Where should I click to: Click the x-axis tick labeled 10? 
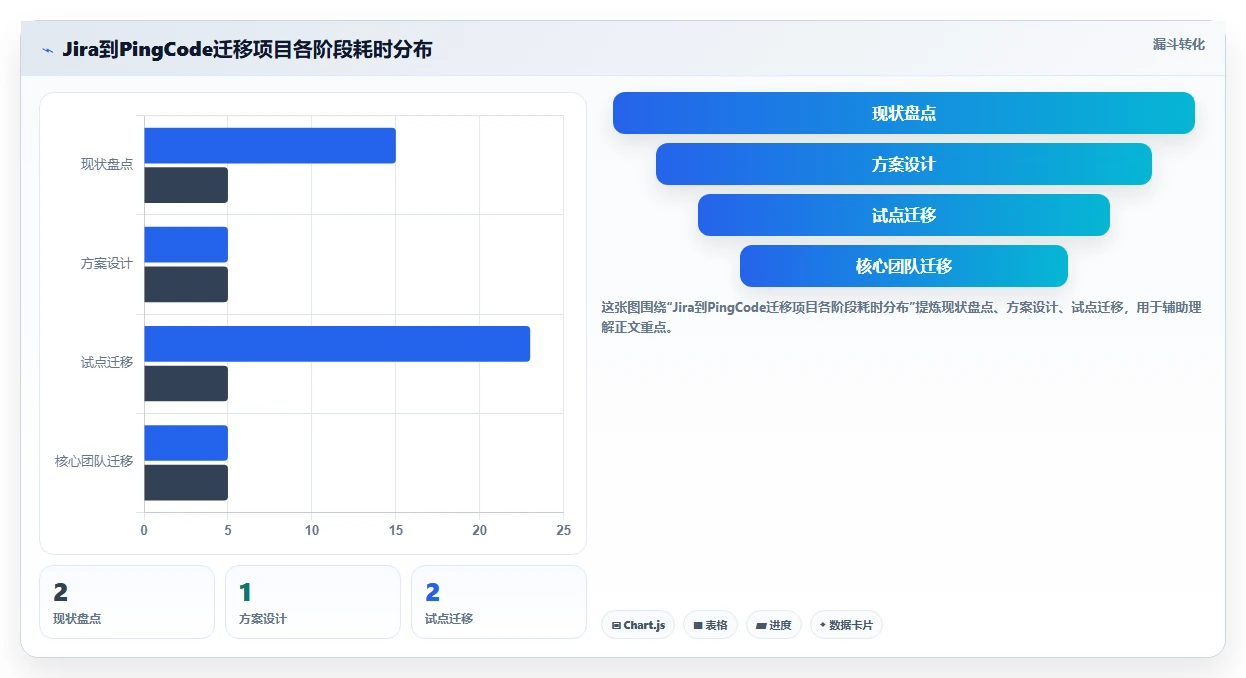[x=312, y=531]
